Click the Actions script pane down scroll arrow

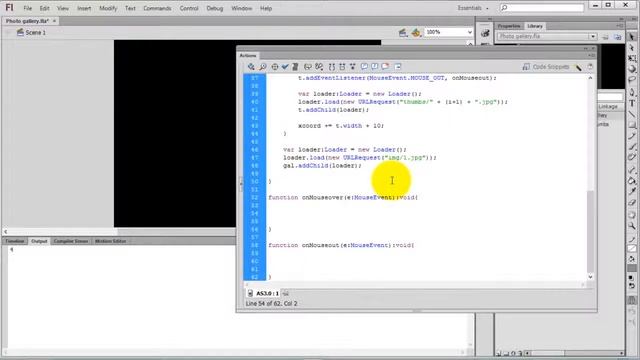click(x=590, y=277)
